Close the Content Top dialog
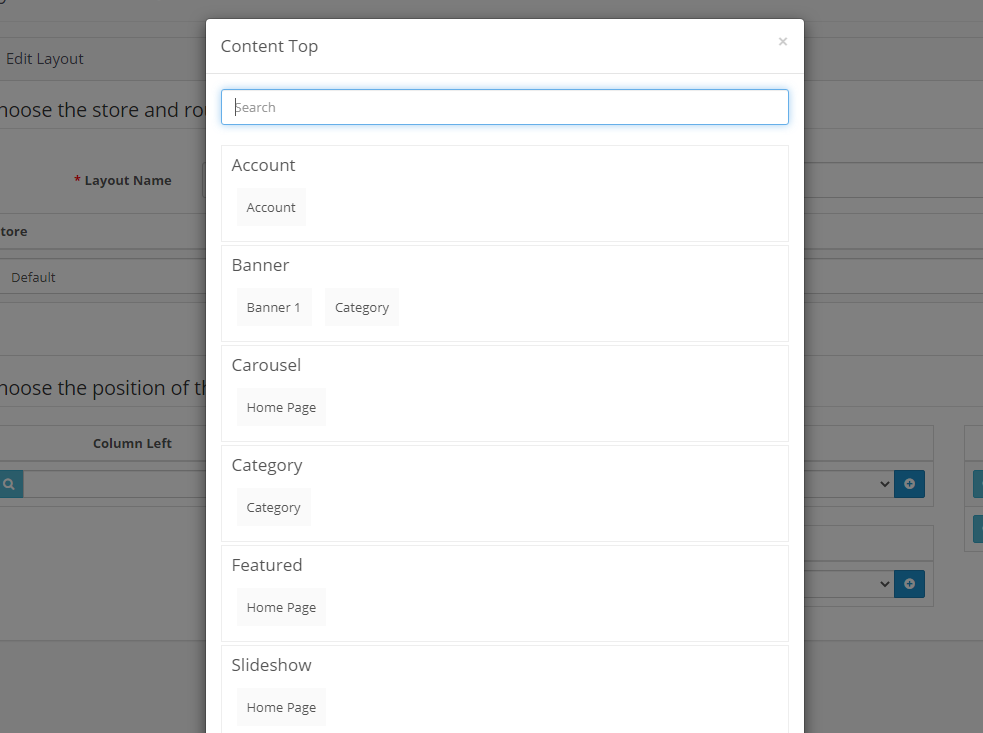The image size is (983, 733). (x=782, y=42)
